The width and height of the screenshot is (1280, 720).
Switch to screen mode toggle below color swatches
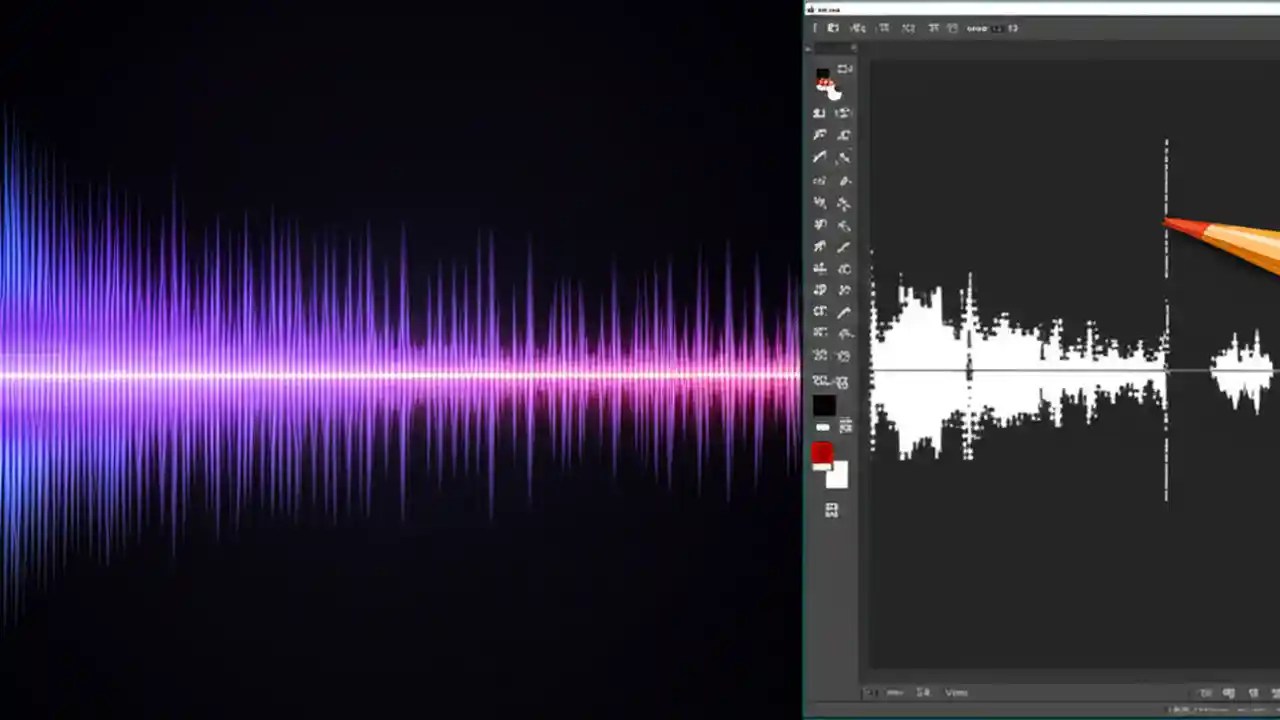(831, 512)
